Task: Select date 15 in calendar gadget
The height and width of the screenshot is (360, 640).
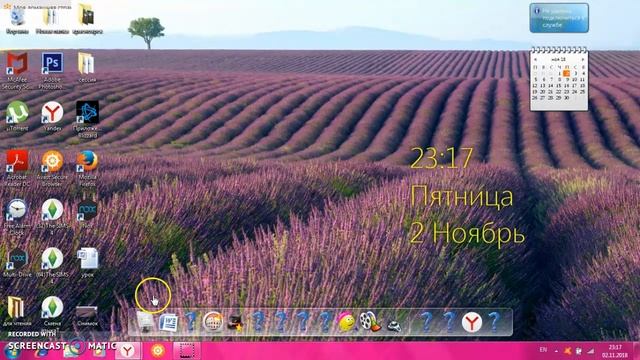Action: pos(558,86)
